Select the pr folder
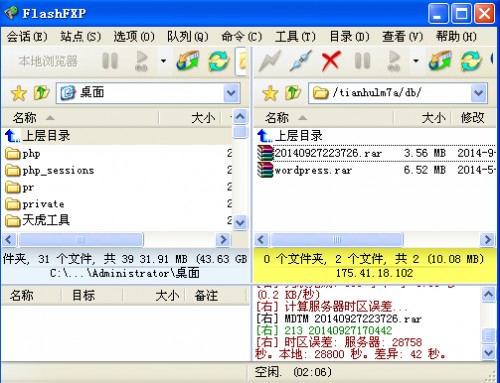The width and height of the screenshot is (500, 383). (117, 187)
